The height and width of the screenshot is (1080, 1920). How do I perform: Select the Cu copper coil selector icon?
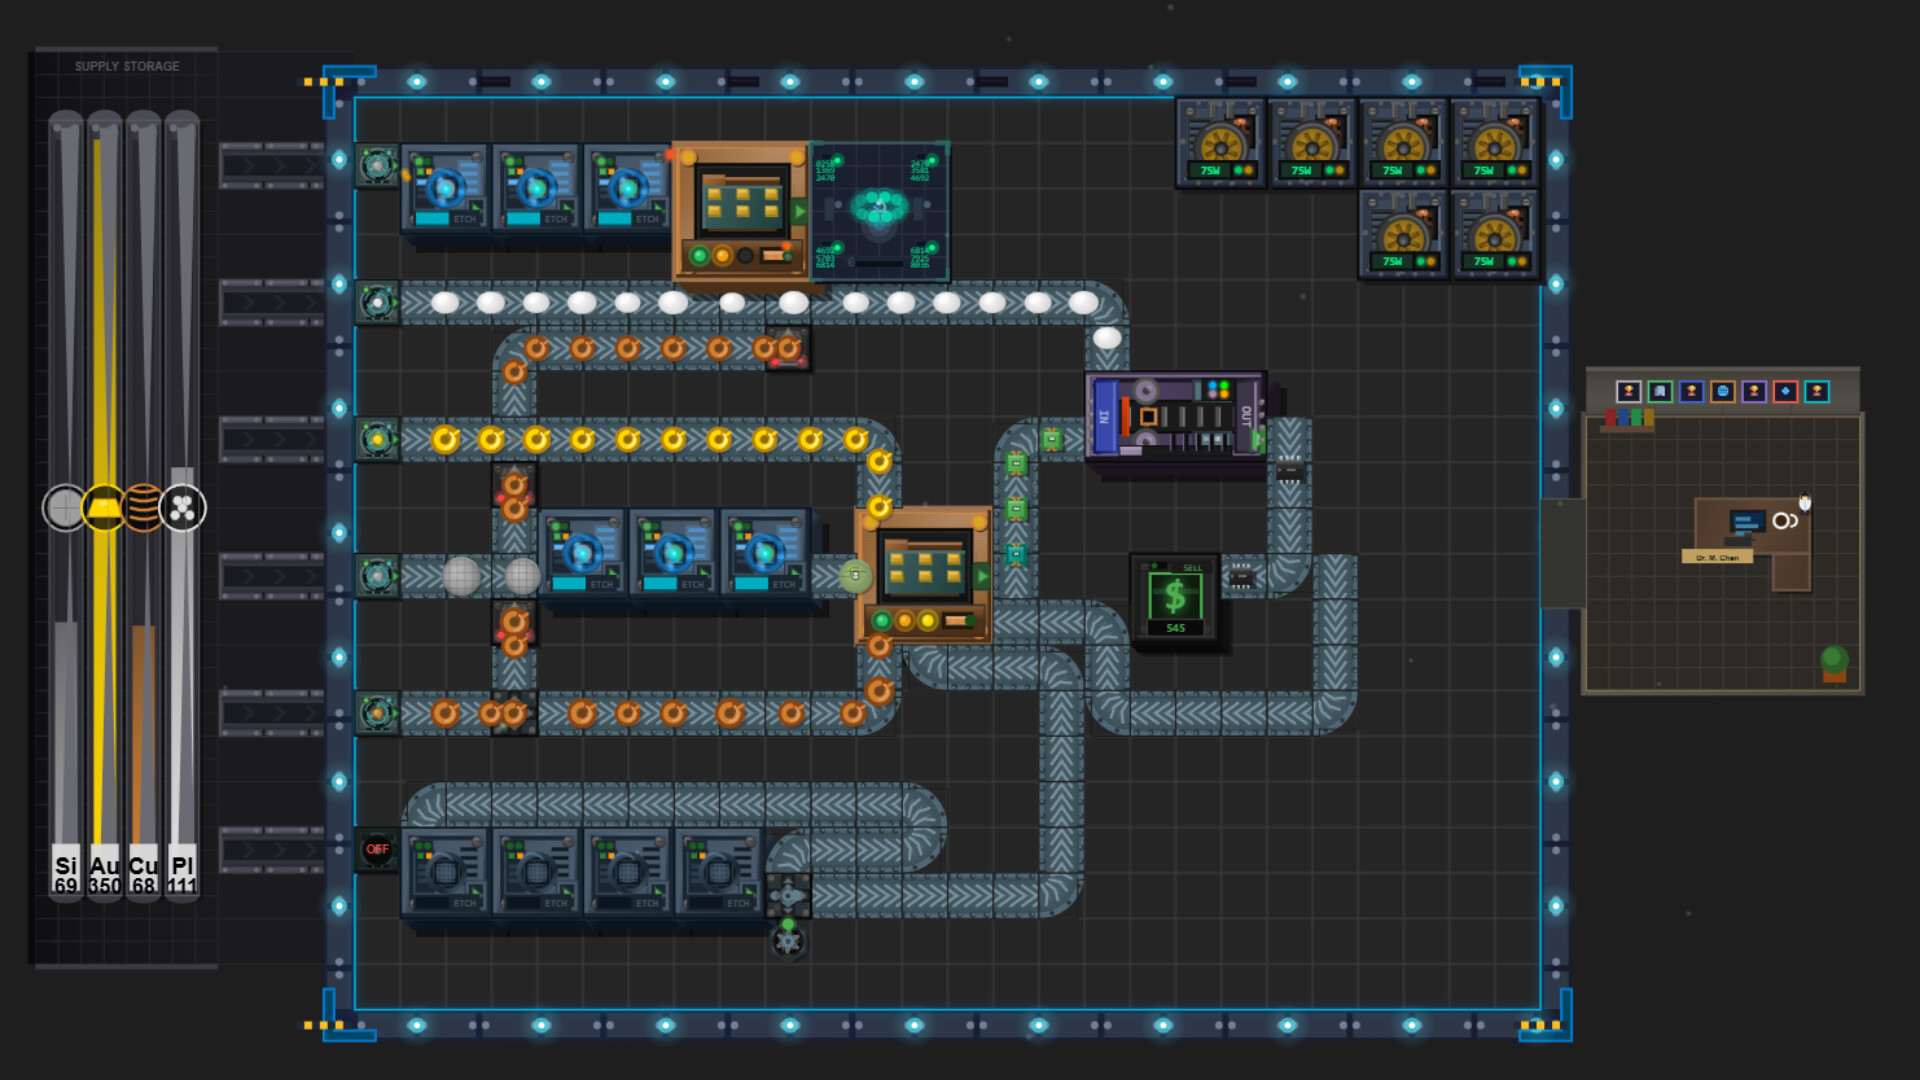point(141,508)
